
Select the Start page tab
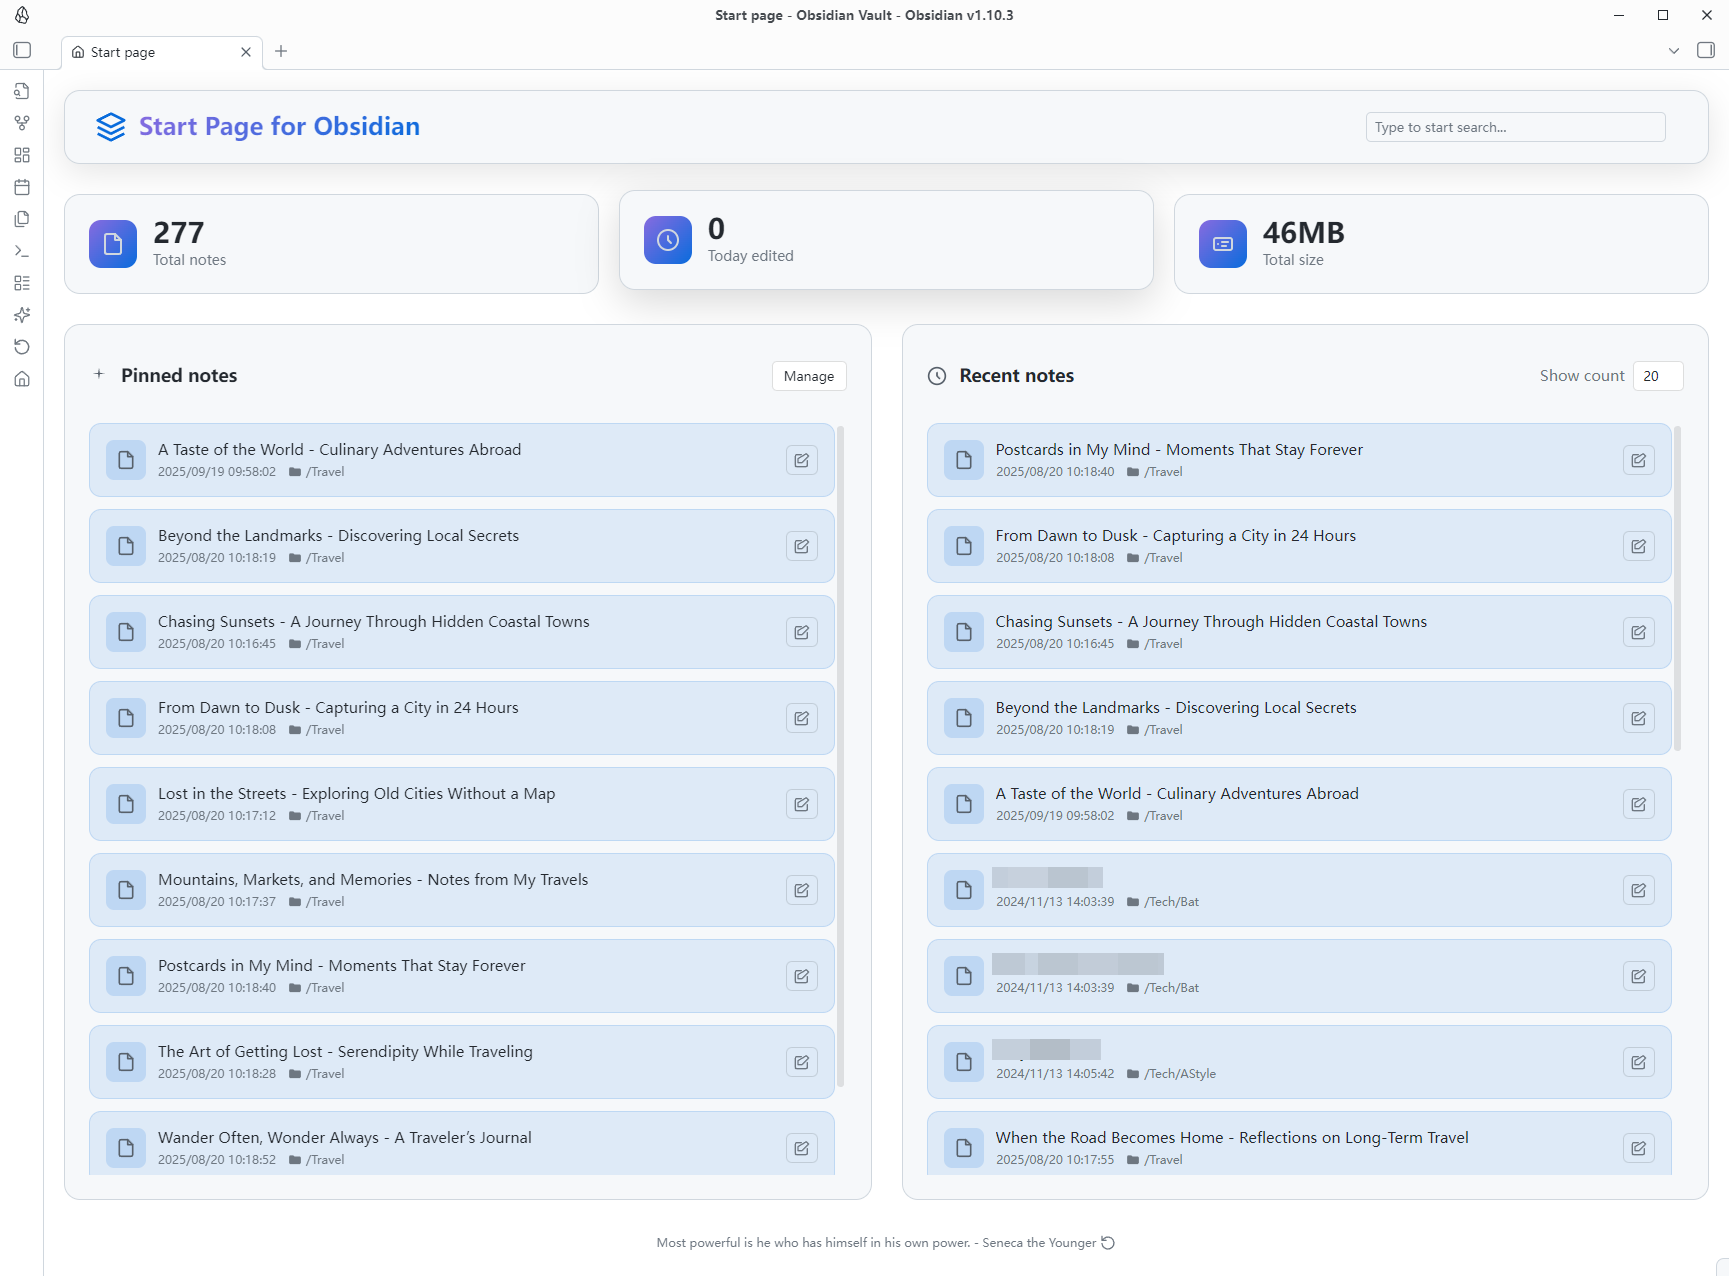click(162, 52)
